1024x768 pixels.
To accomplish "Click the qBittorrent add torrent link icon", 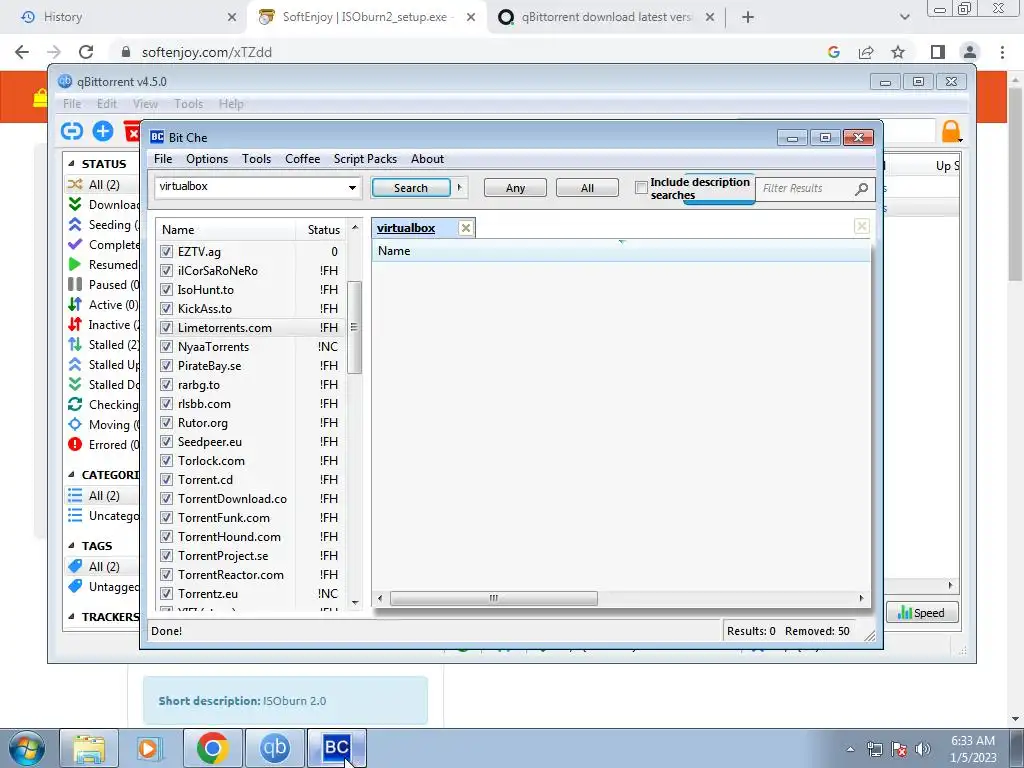I will (x=72, y=131).
